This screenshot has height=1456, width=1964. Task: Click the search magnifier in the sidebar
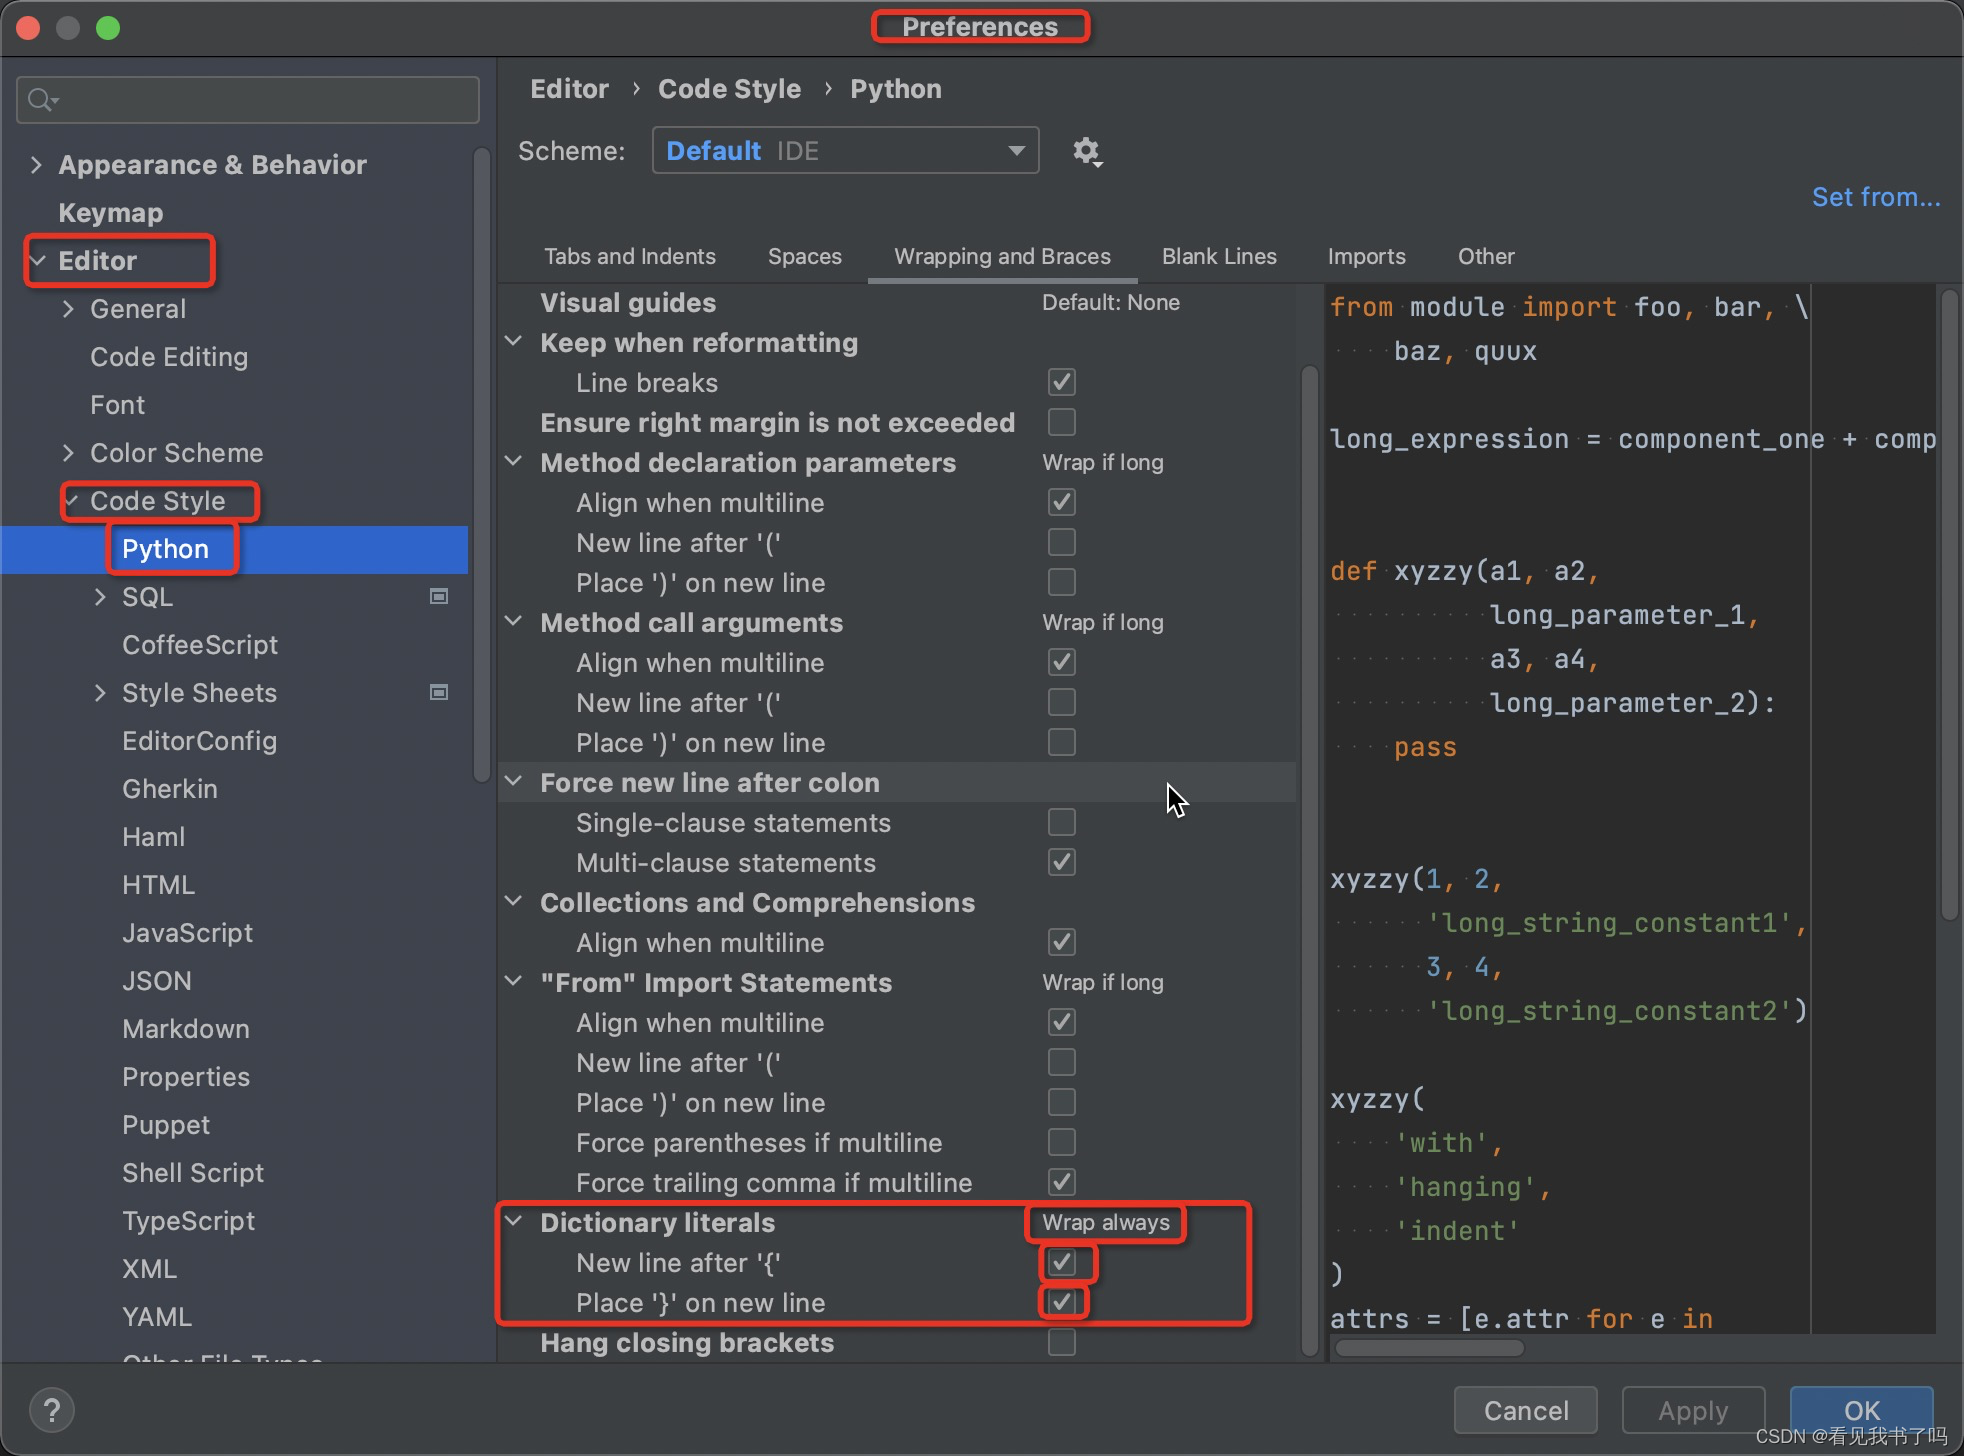[41, 98]
